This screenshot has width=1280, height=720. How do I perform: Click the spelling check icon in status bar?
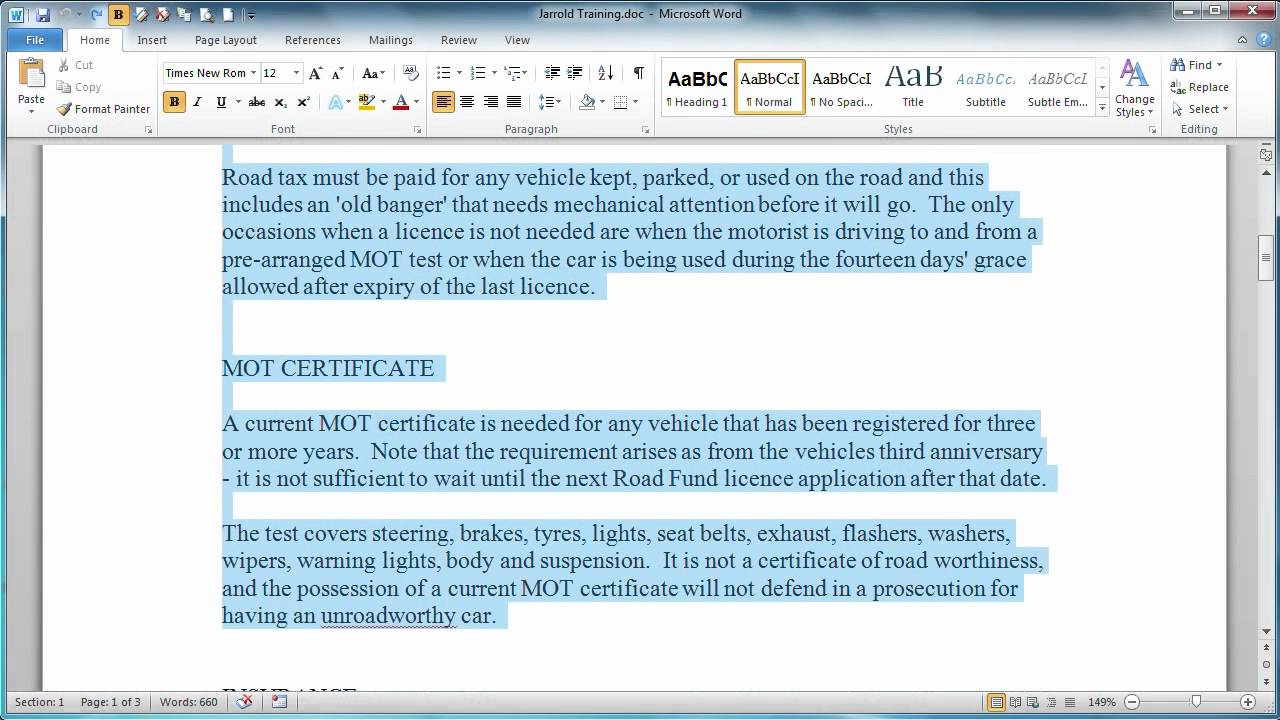[245, 702]
